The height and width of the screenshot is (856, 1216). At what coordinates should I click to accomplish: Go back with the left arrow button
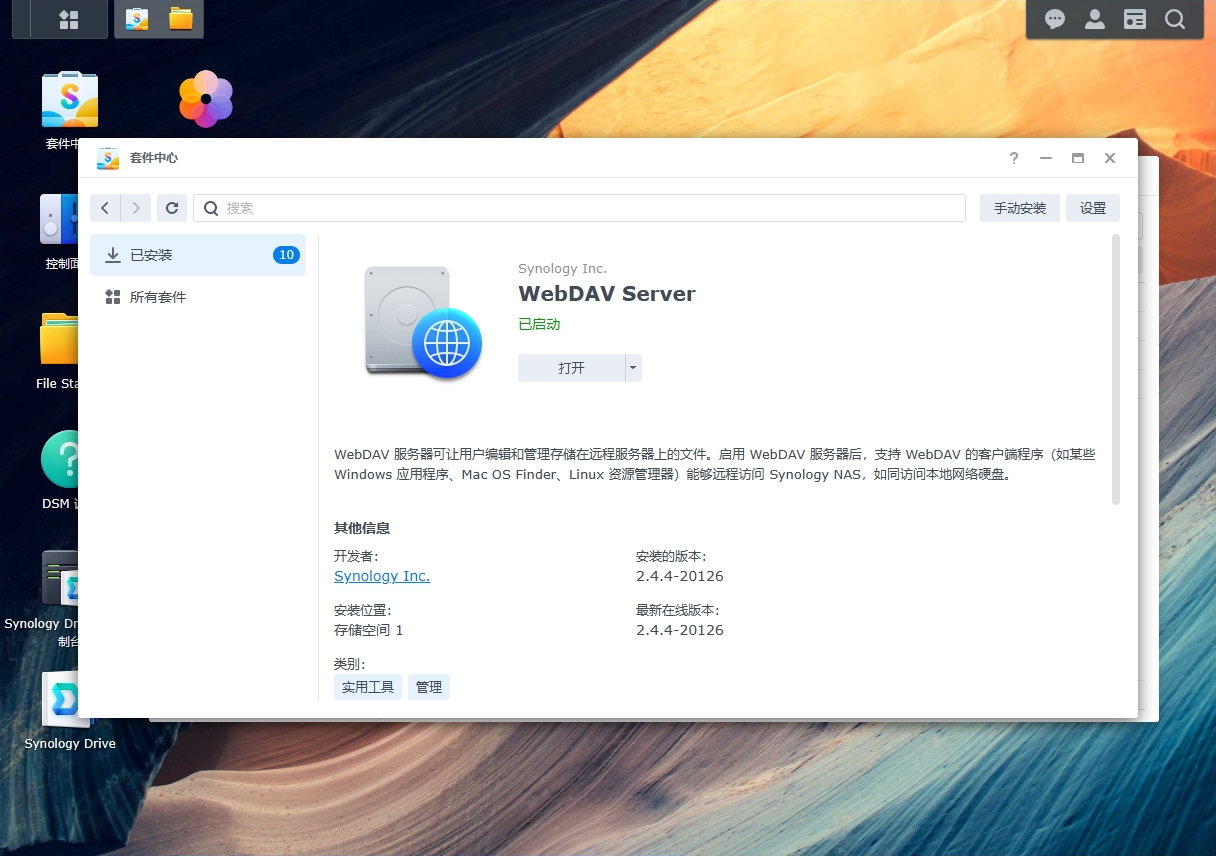point(105,208)
